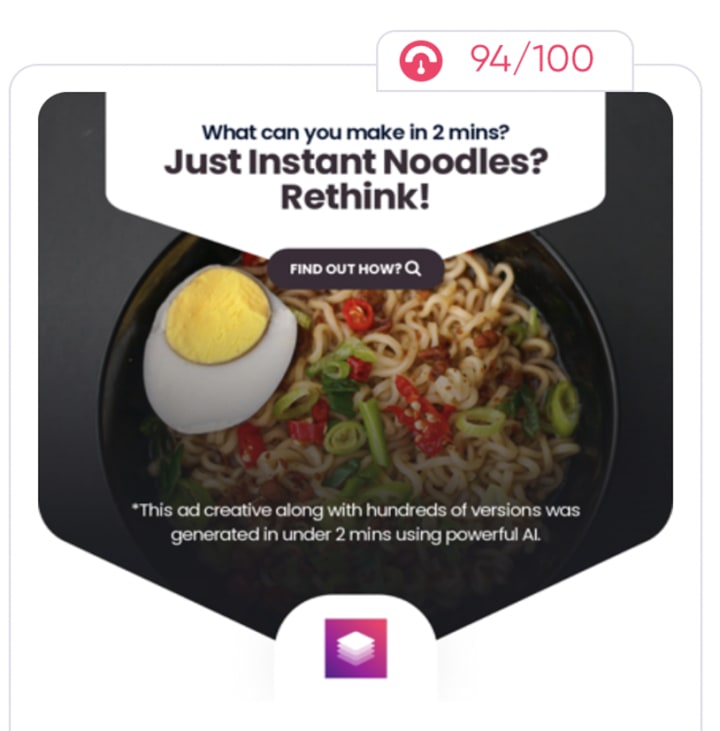Click the pink speedometer gauge icon

(421, 61)
